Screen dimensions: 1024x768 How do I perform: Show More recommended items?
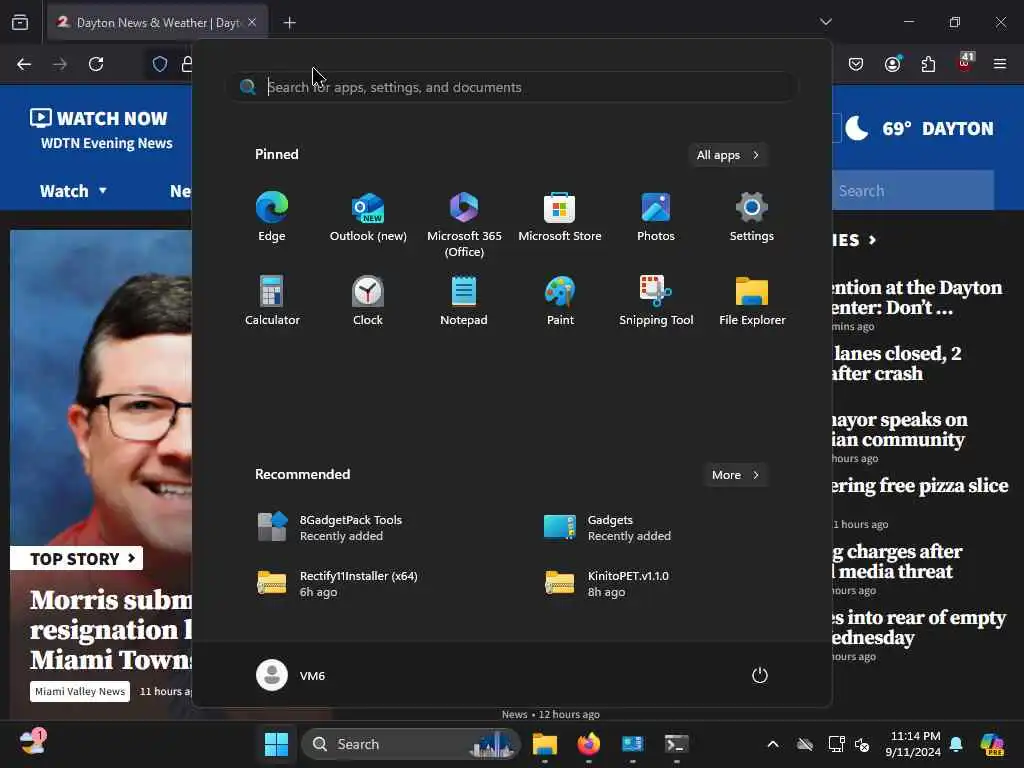(x=735, y=475)
